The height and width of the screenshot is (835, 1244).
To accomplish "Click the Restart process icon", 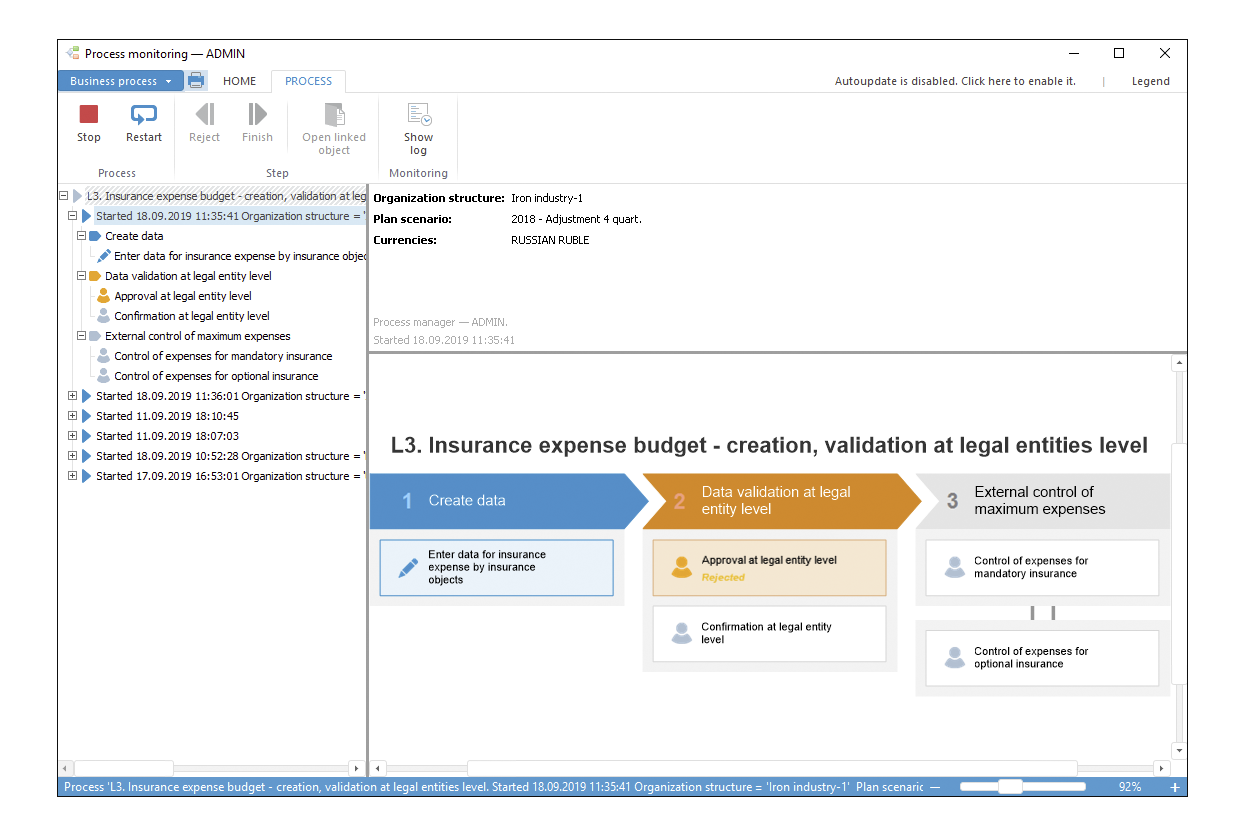I will pos(144,115).
